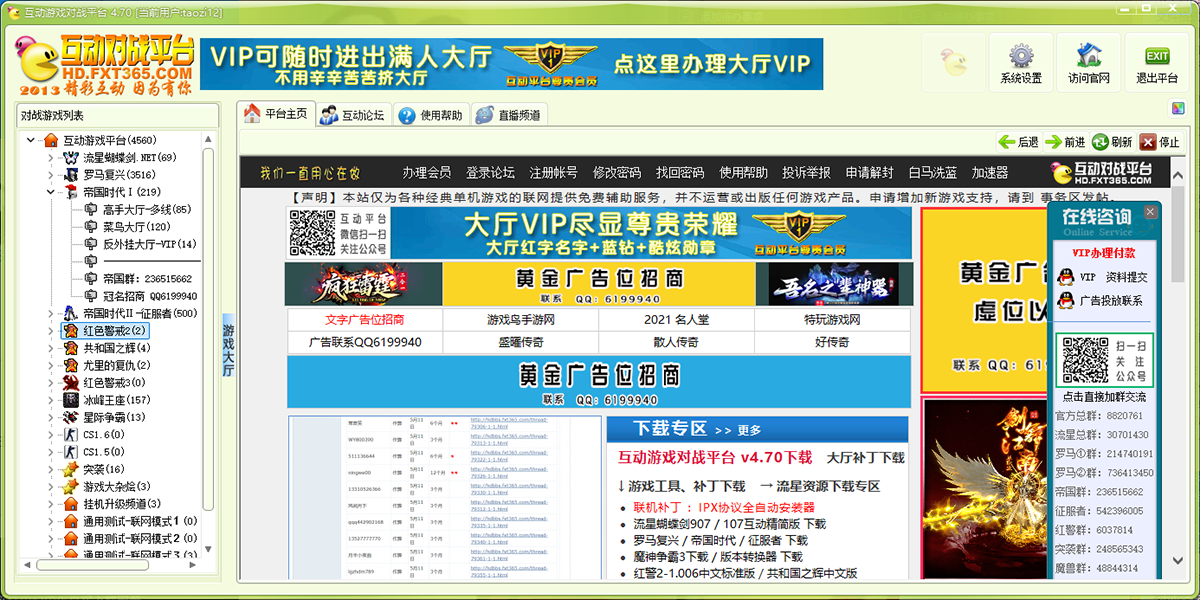The width and height of the screenshot is (1200, 600).
Task: Collapse the 互动游戏平台(4560) root node
Action: (x=31, y=140)
